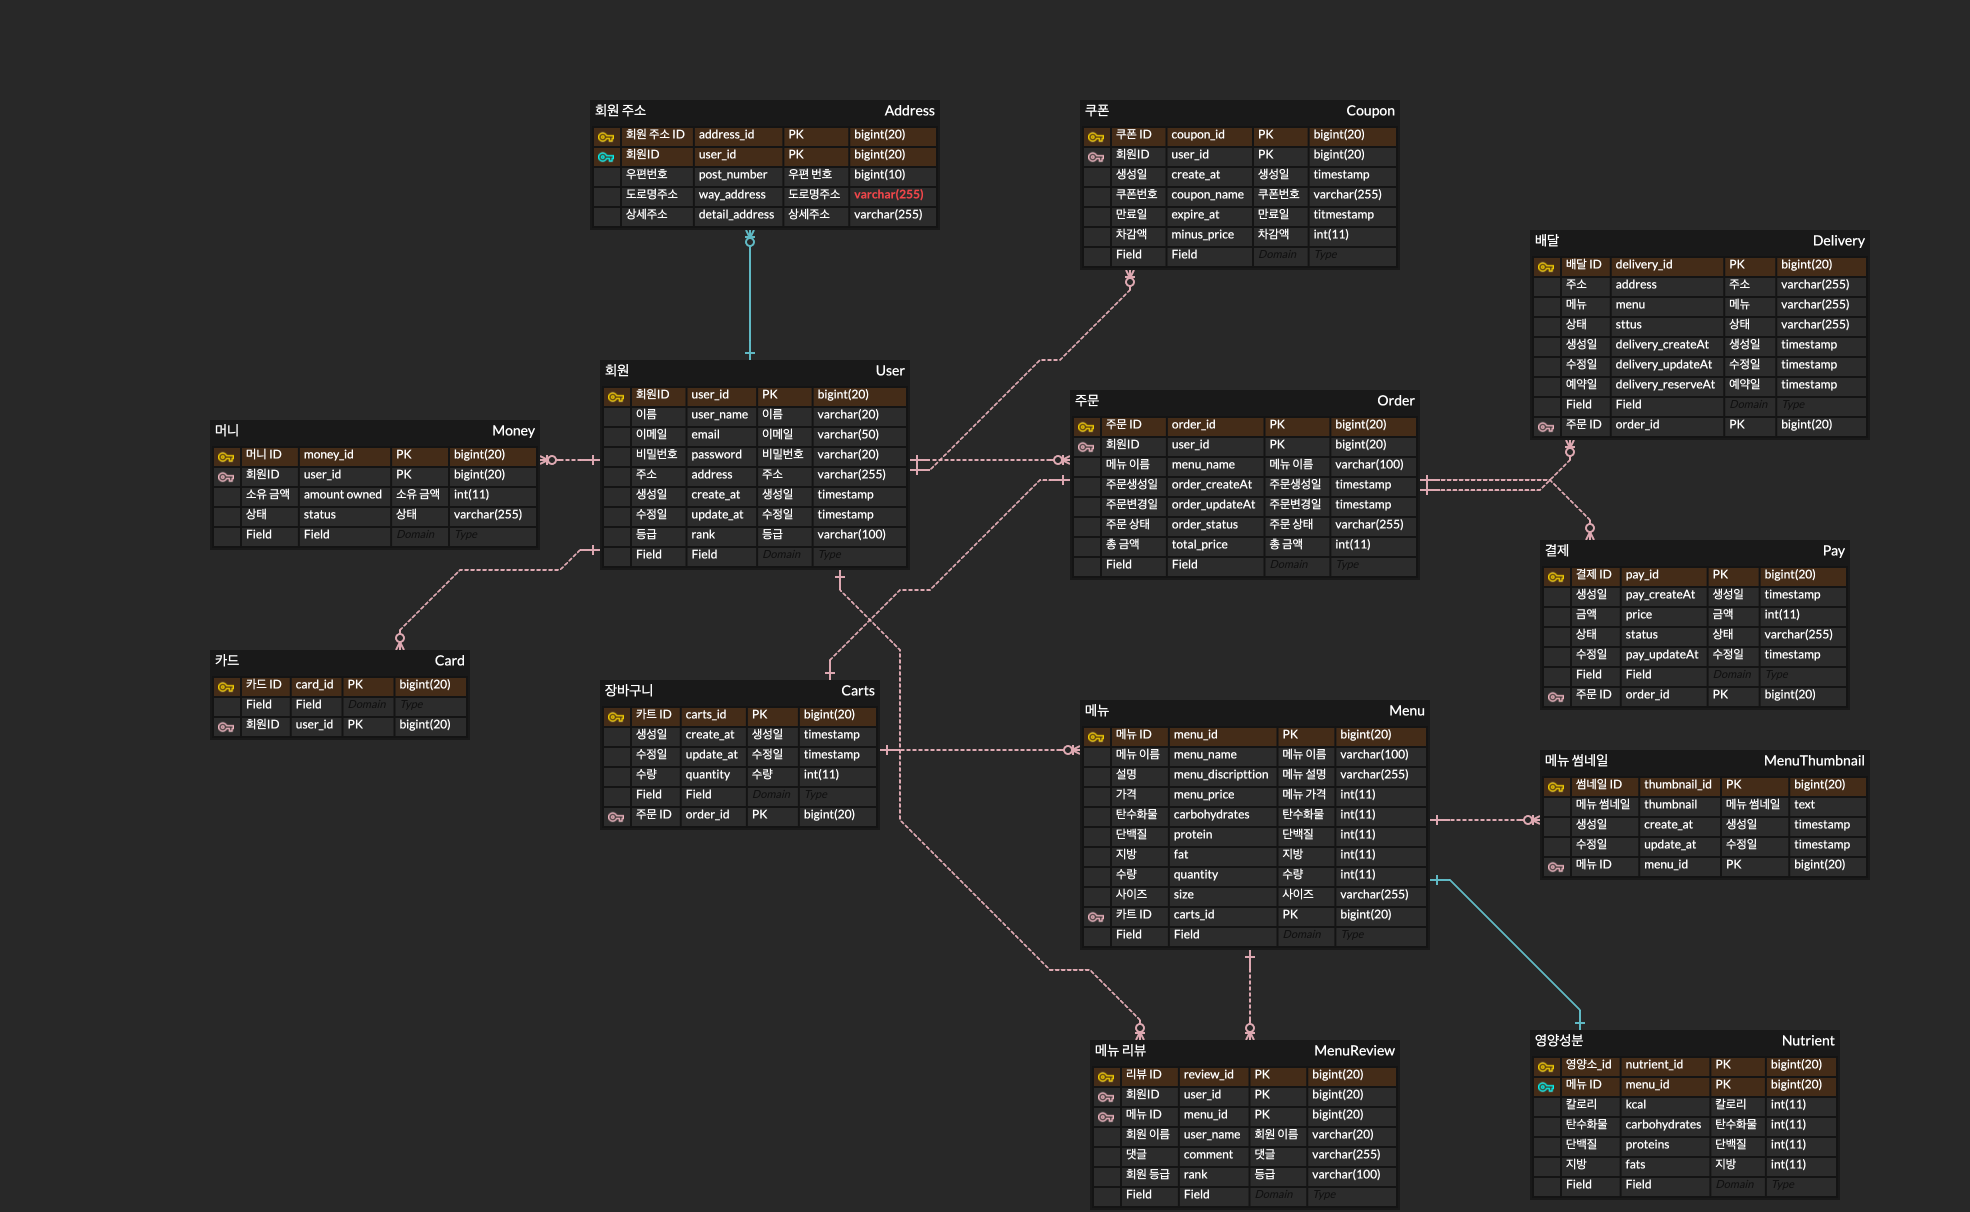Click the cyan key icon beside Nutrient menu_id
Viewport: 1970px width, 1212px height.
tap(1546, 1086)
